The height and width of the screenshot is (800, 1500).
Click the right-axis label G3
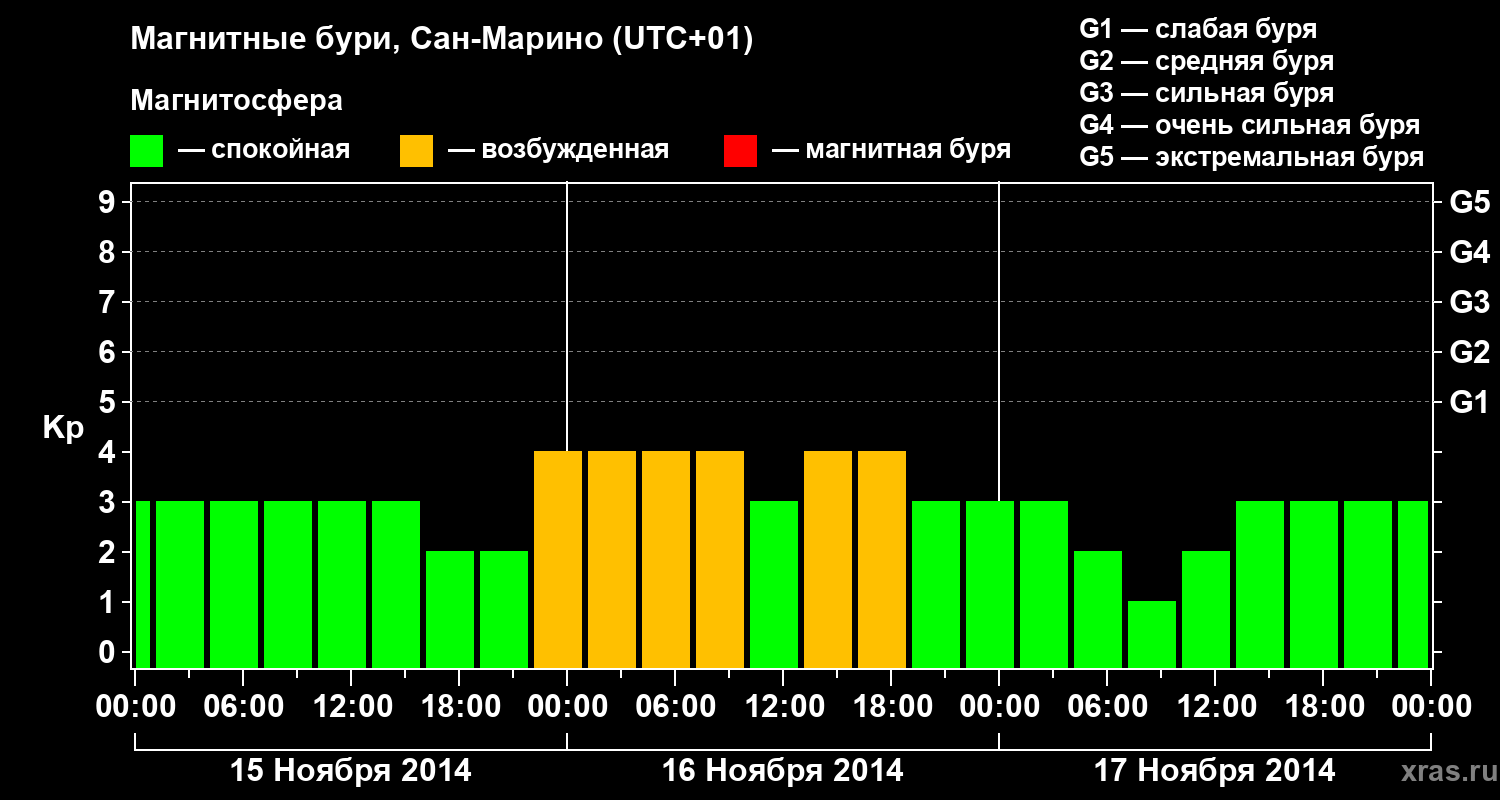coord(1469,302)
